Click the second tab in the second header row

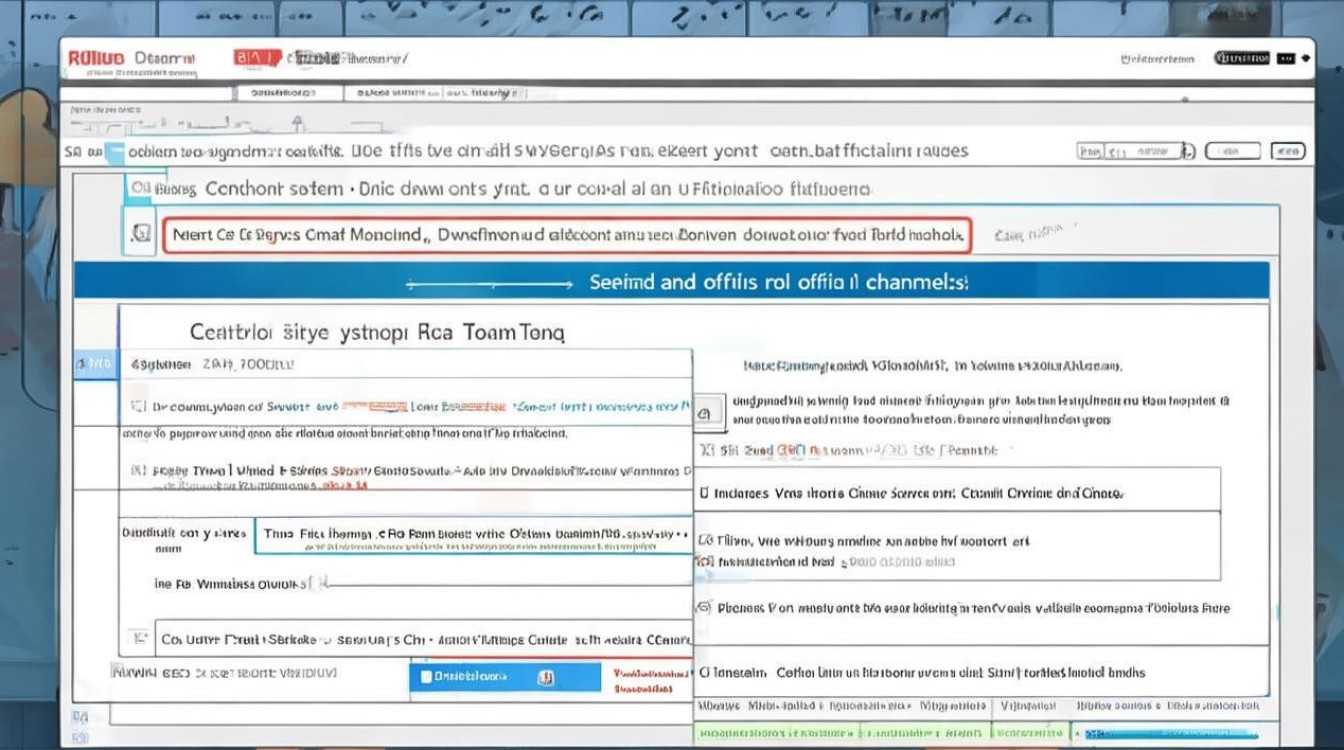pyautogui.click(x=434, y=92)
